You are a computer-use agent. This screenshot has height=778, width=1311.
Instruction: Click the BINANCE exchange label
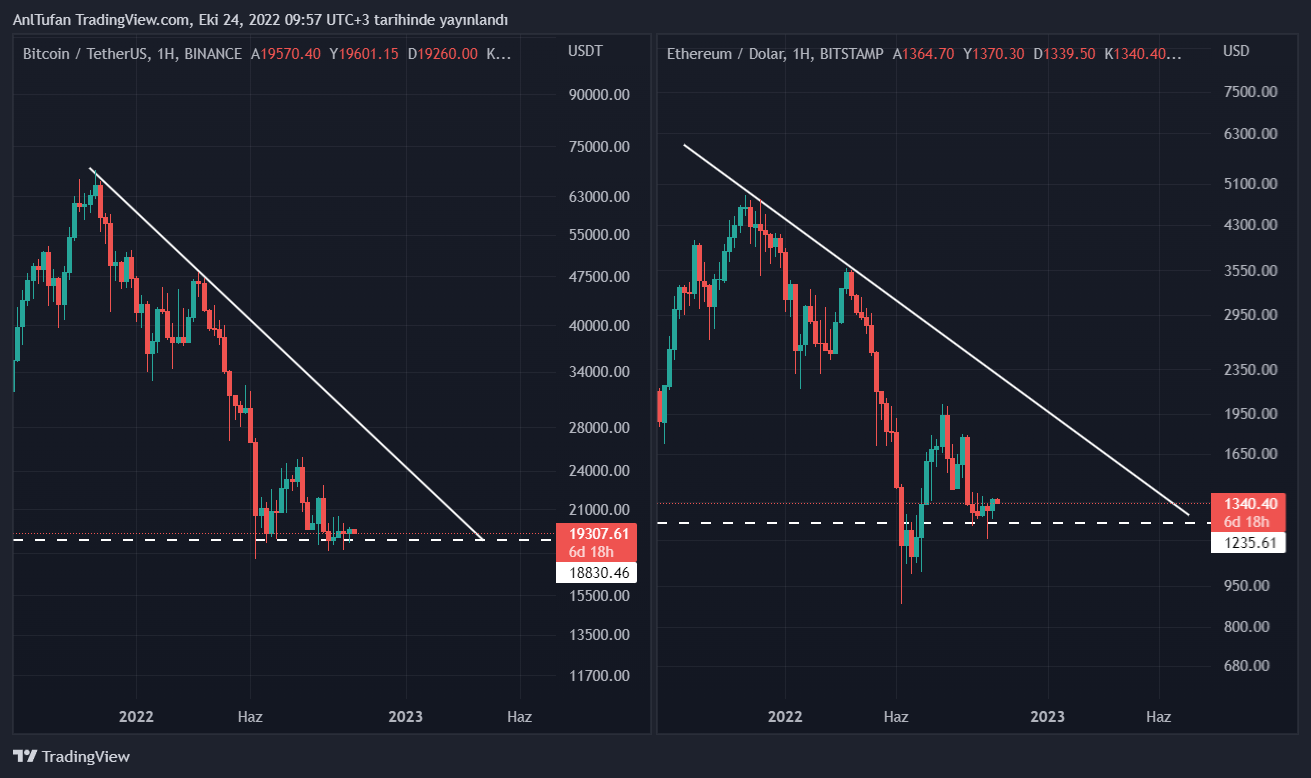point(213,53)
